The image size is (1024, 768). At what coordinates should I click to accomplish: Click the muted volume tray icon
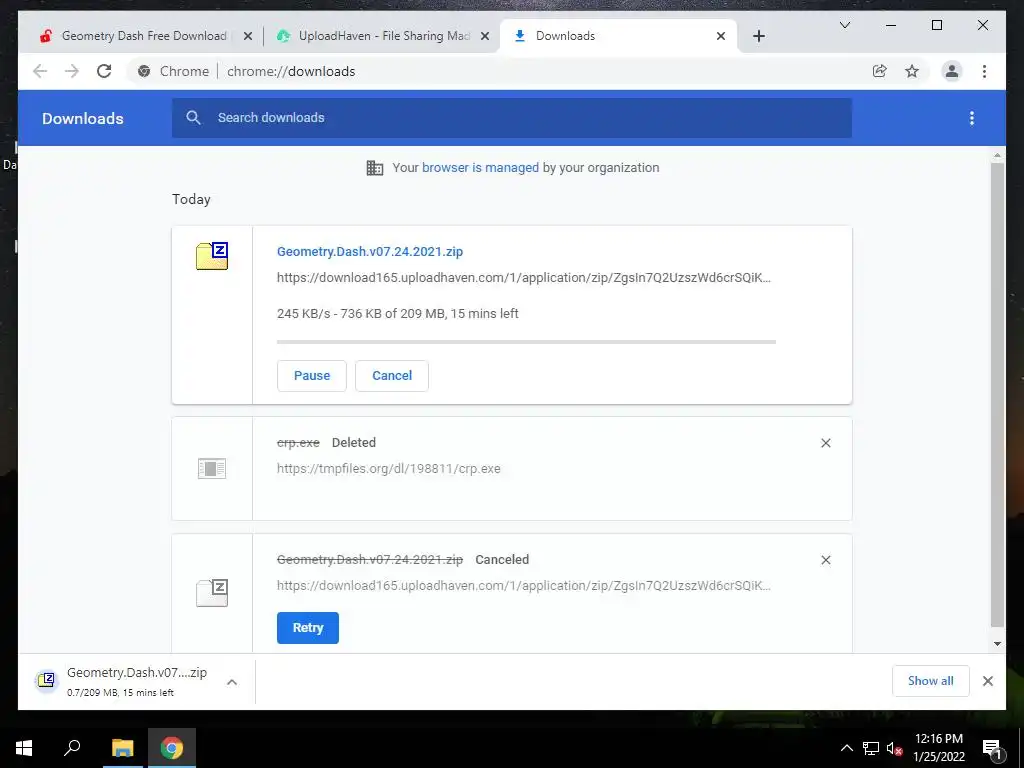[x=894, y=748]
